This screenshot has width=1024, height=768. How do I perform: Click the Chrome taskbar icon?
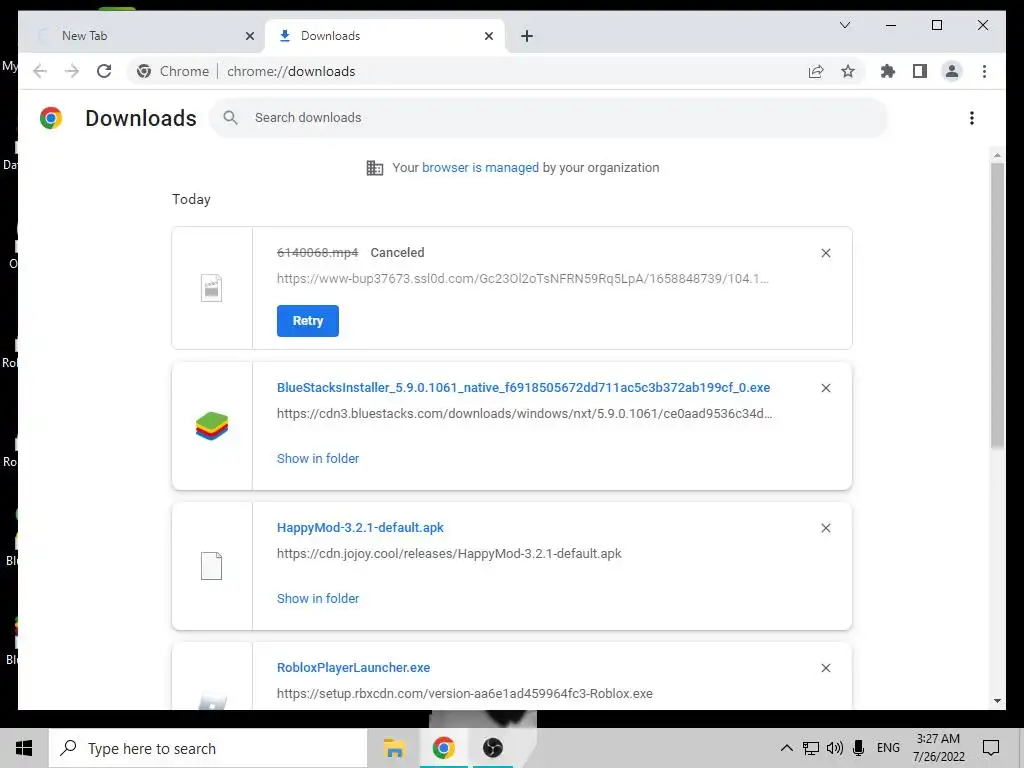(443, 748)
